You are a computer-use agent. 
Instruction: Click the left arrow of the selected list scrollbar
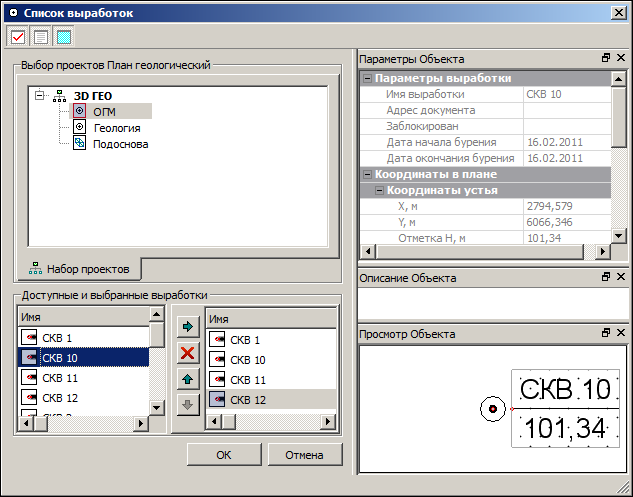coord(214,422)
